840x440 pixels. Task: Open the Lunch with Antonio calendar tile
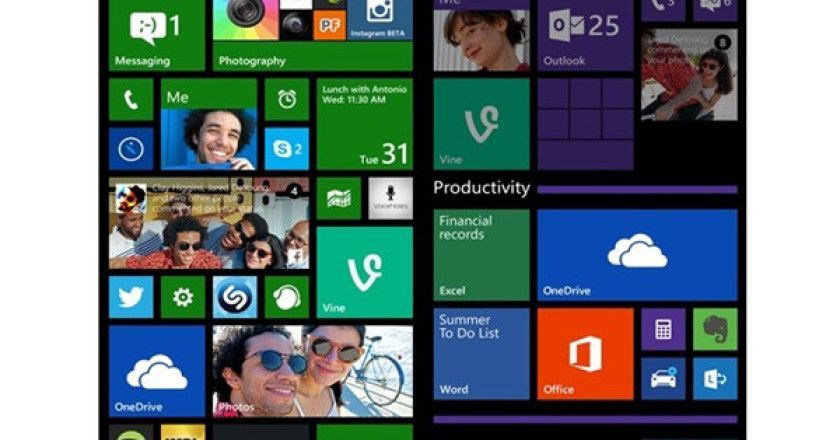(365, 124)
